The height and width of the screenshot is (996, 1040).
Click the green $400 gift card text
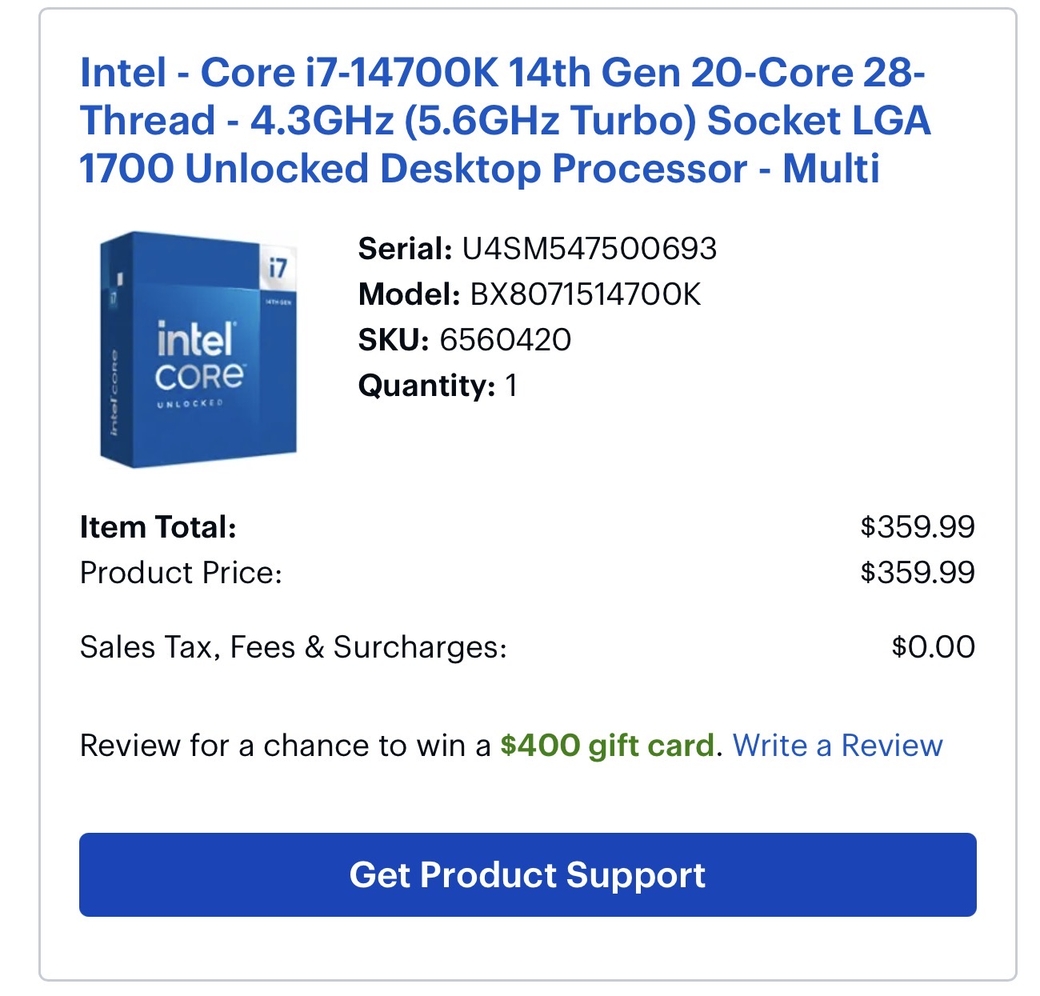point(608,745)
